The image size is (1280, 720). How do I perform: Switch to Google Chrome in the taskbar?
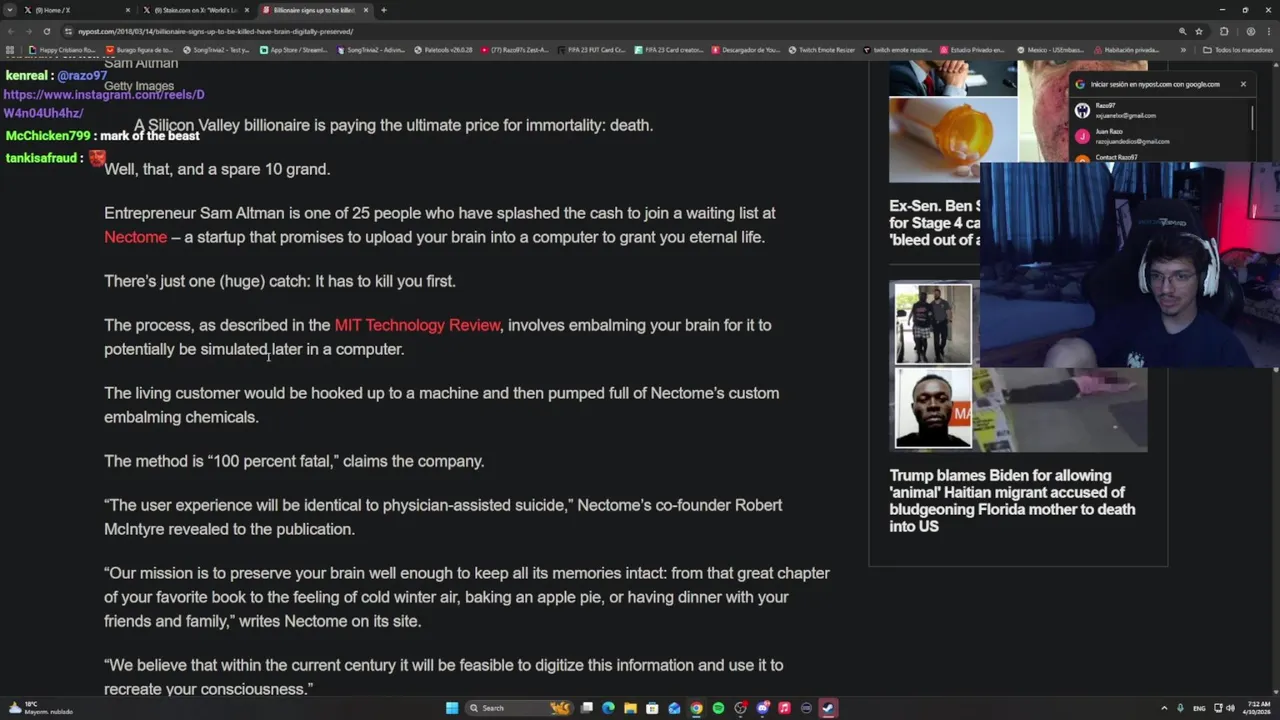[696, 708]
